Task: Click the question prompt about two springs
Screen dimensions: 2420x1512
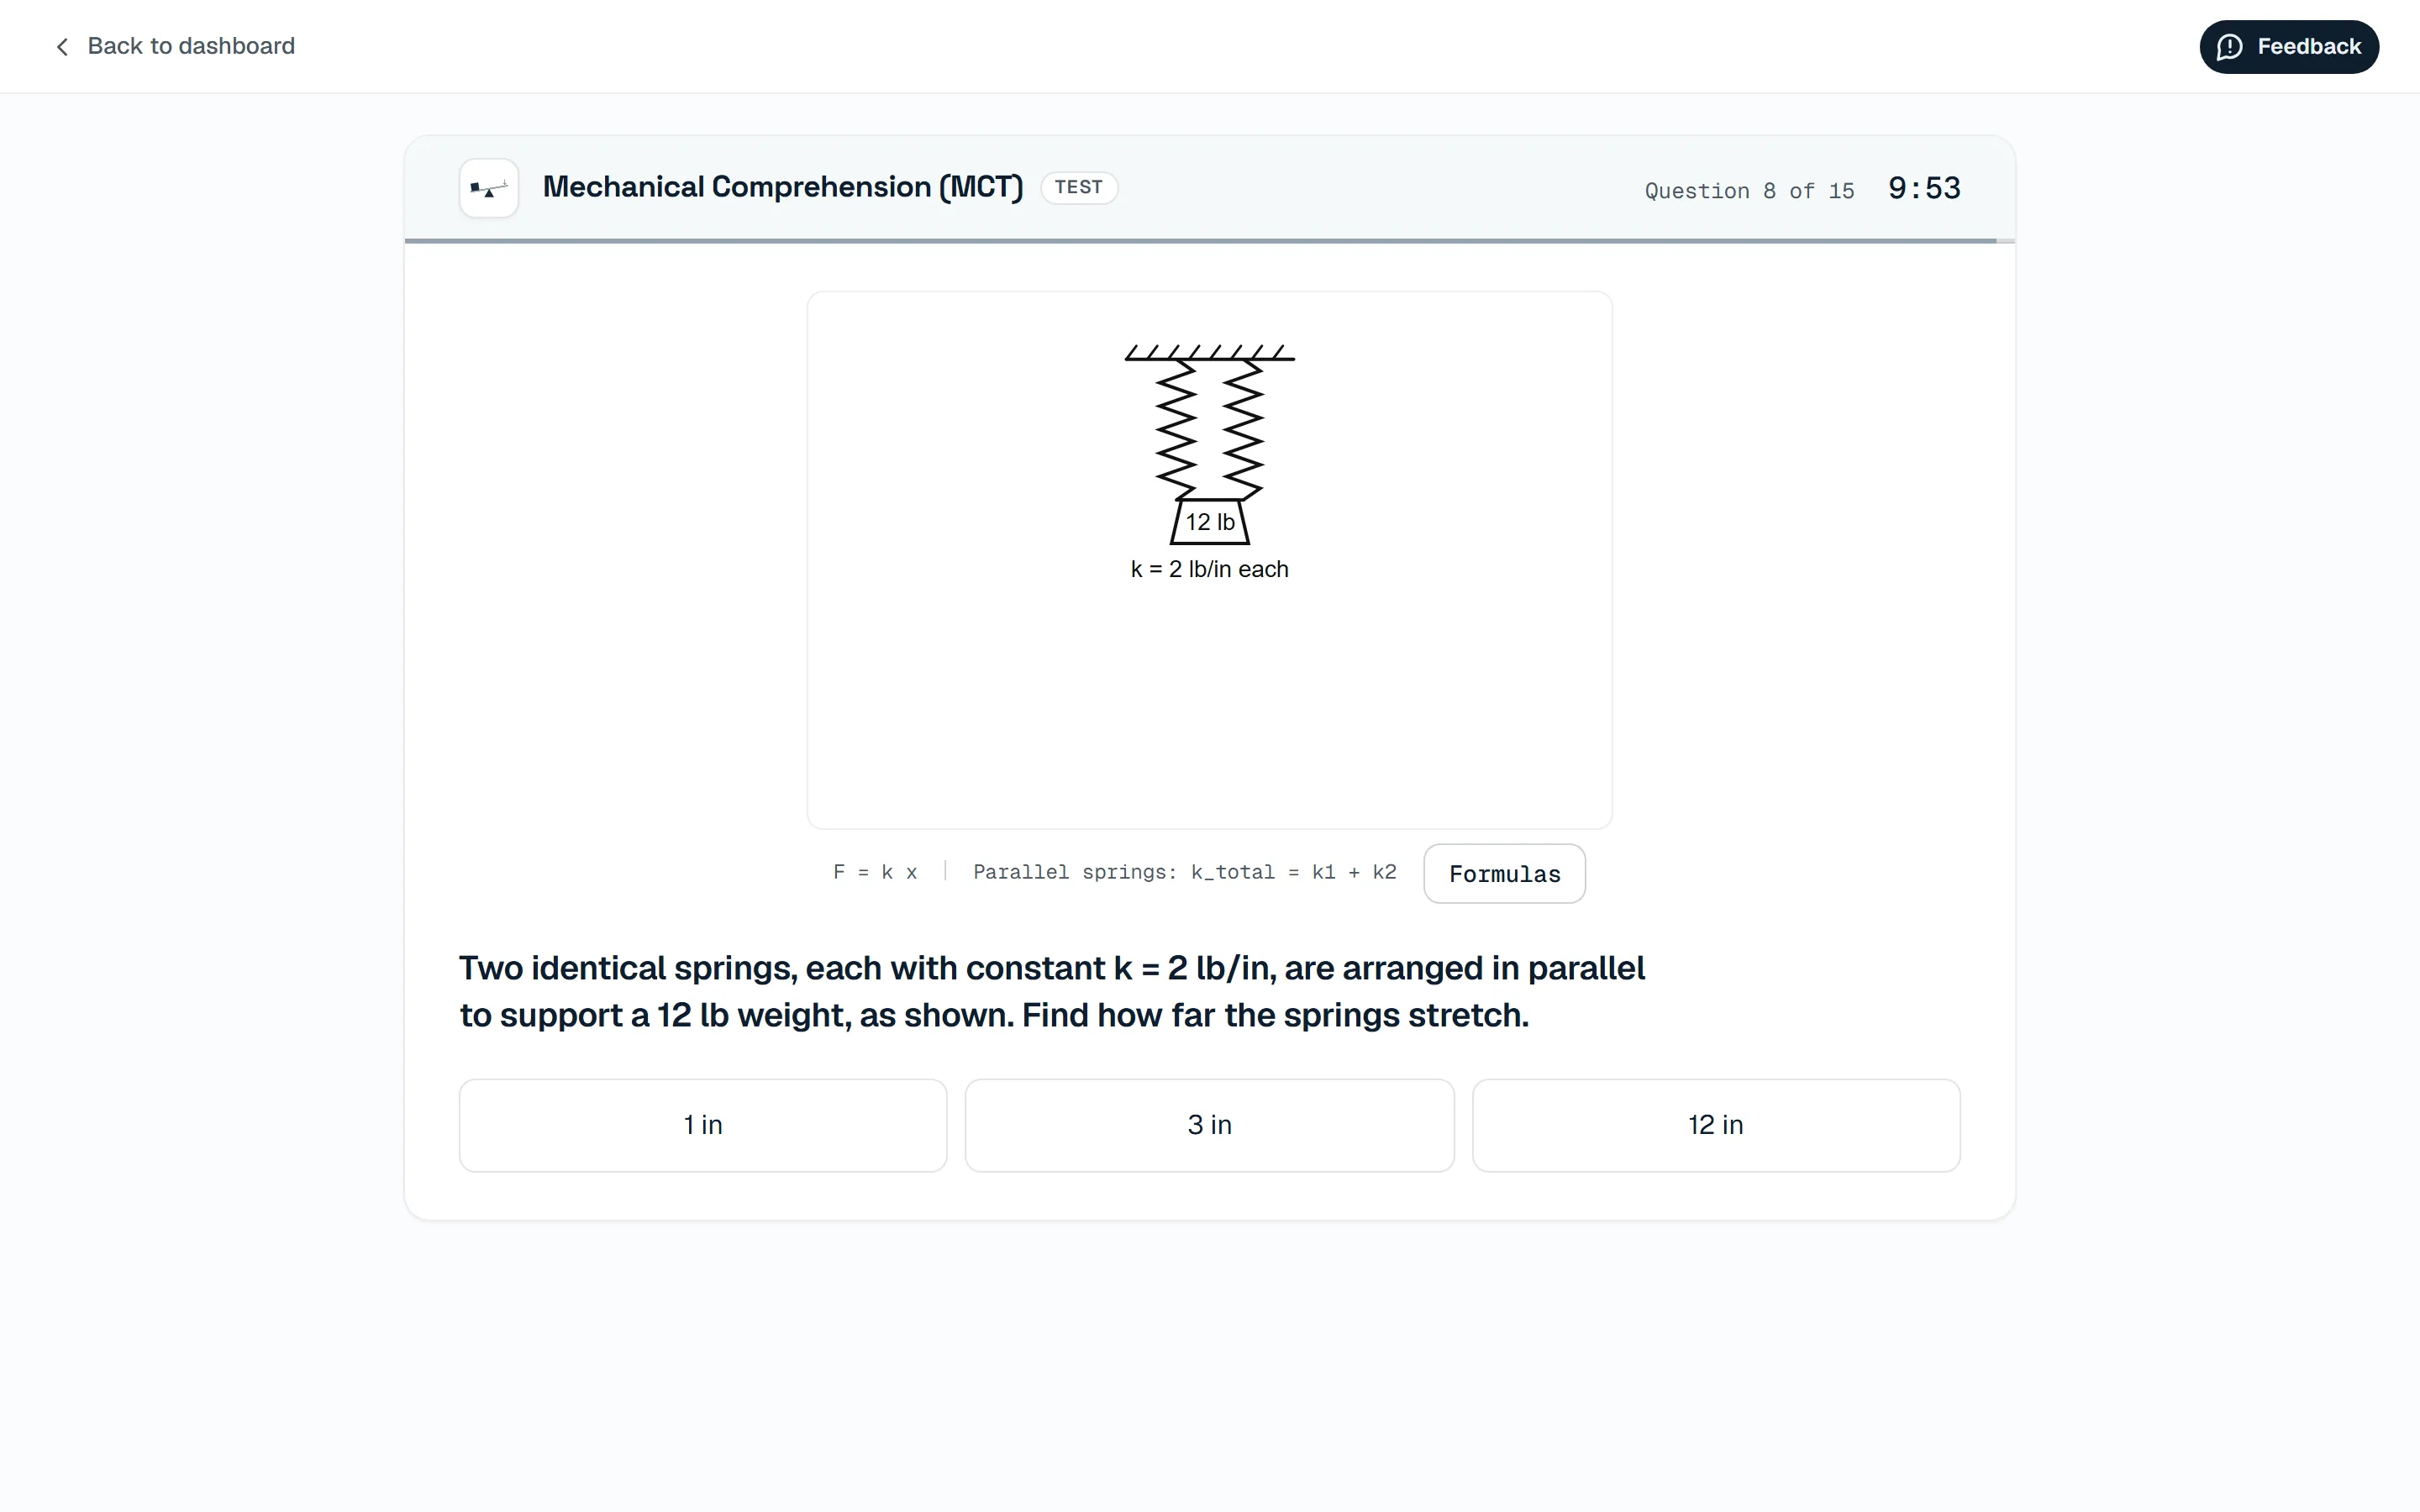Action: click(1052, 991)
